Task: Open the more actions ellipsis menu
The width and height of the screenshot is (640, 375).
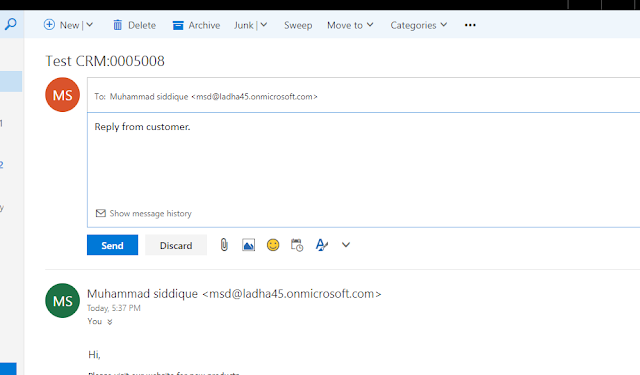Action: pos(470,25)
